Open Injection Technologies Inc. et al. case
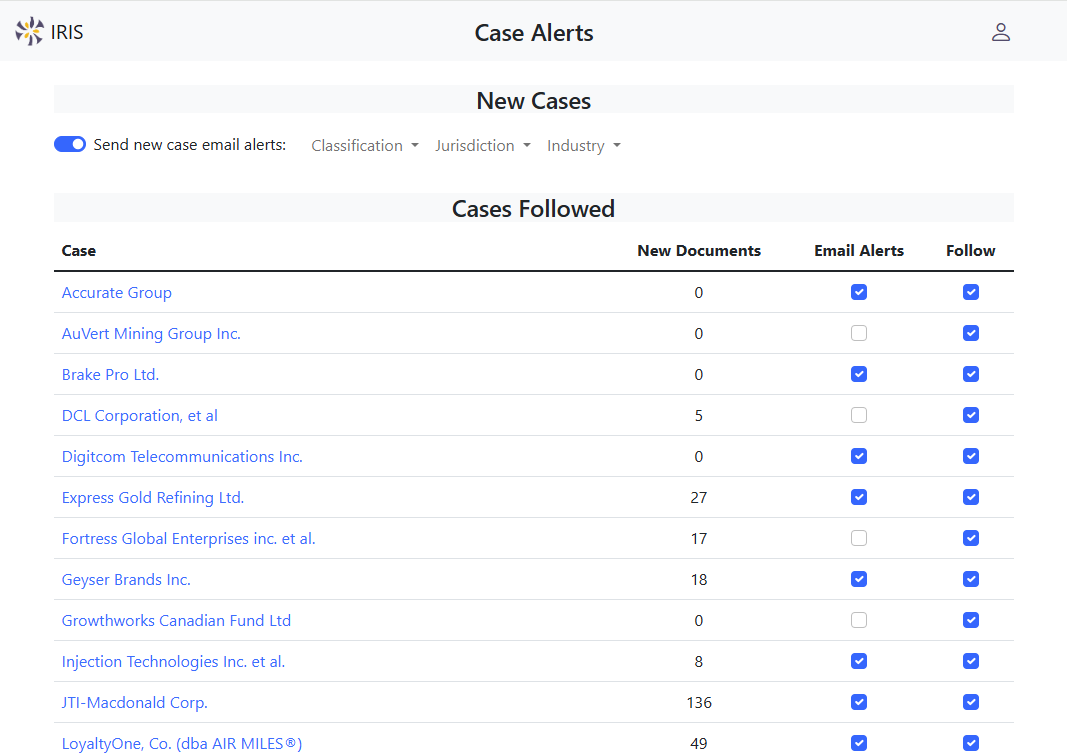1067x756 pixels. [173, 661]
